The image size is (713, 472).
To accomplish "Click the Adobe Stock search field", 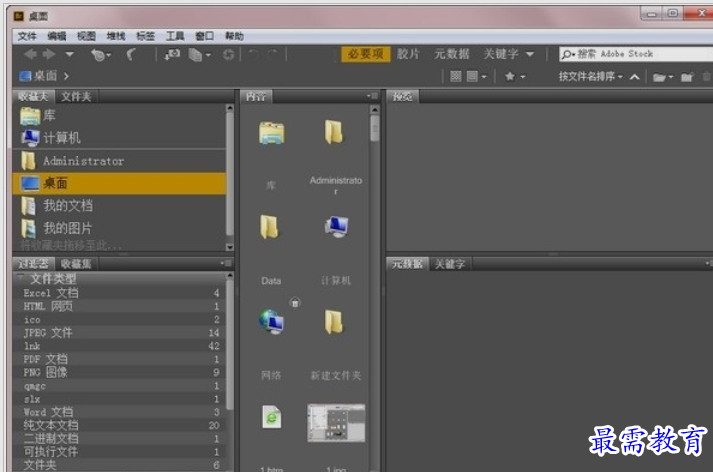I will click(636, 54).
